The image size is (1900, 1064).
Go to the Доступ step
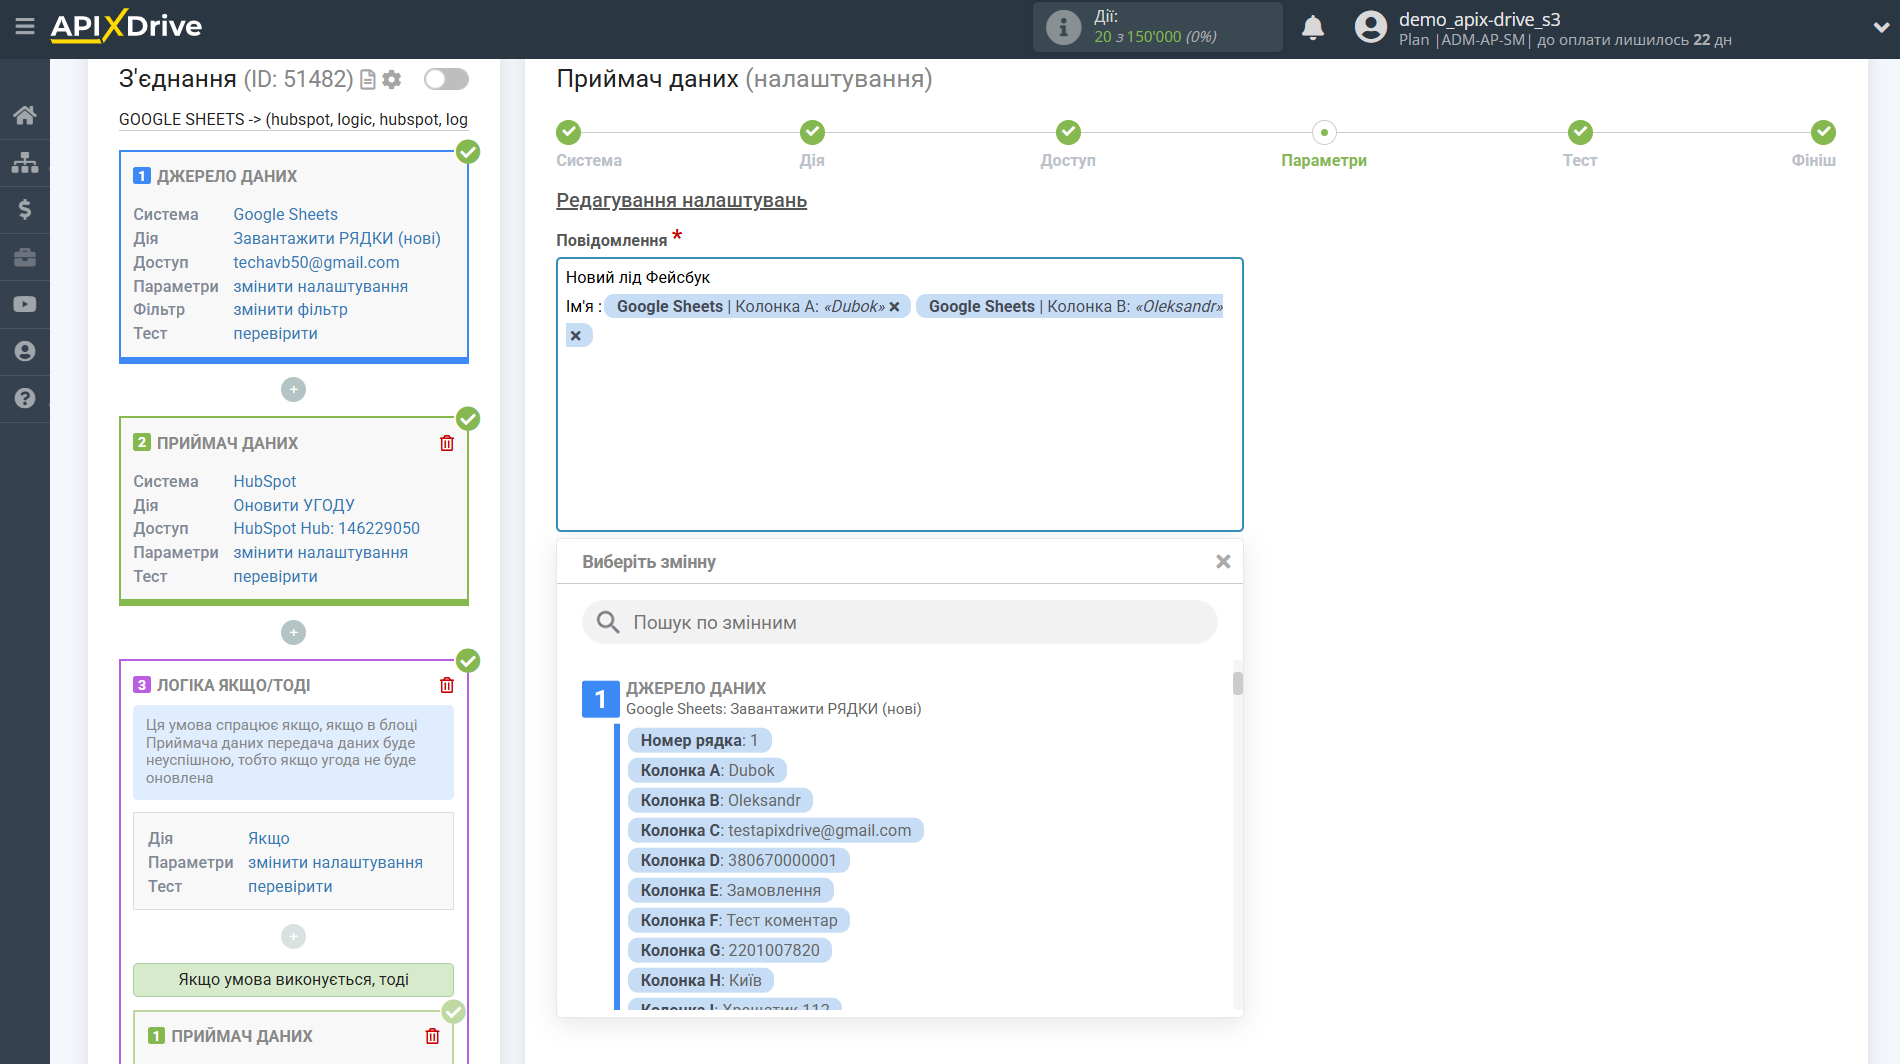[x=1068, y=132]
